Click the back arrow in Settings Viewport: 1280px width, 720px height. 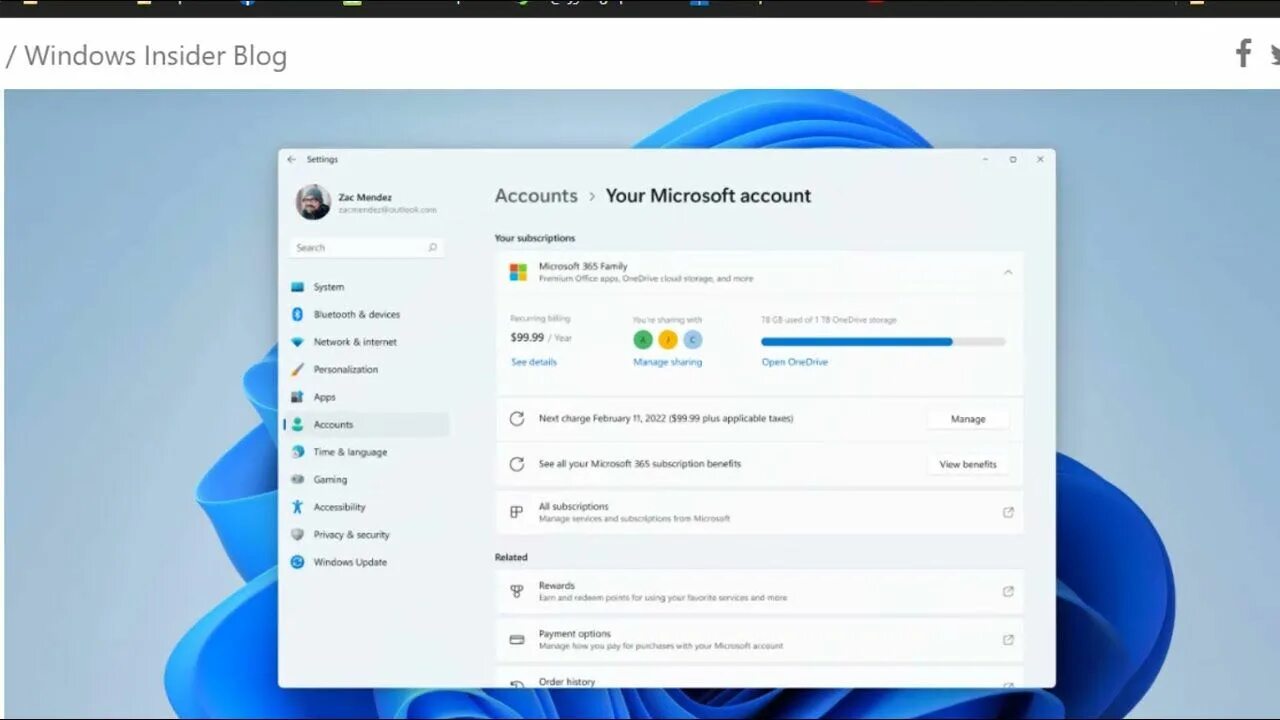292,159
